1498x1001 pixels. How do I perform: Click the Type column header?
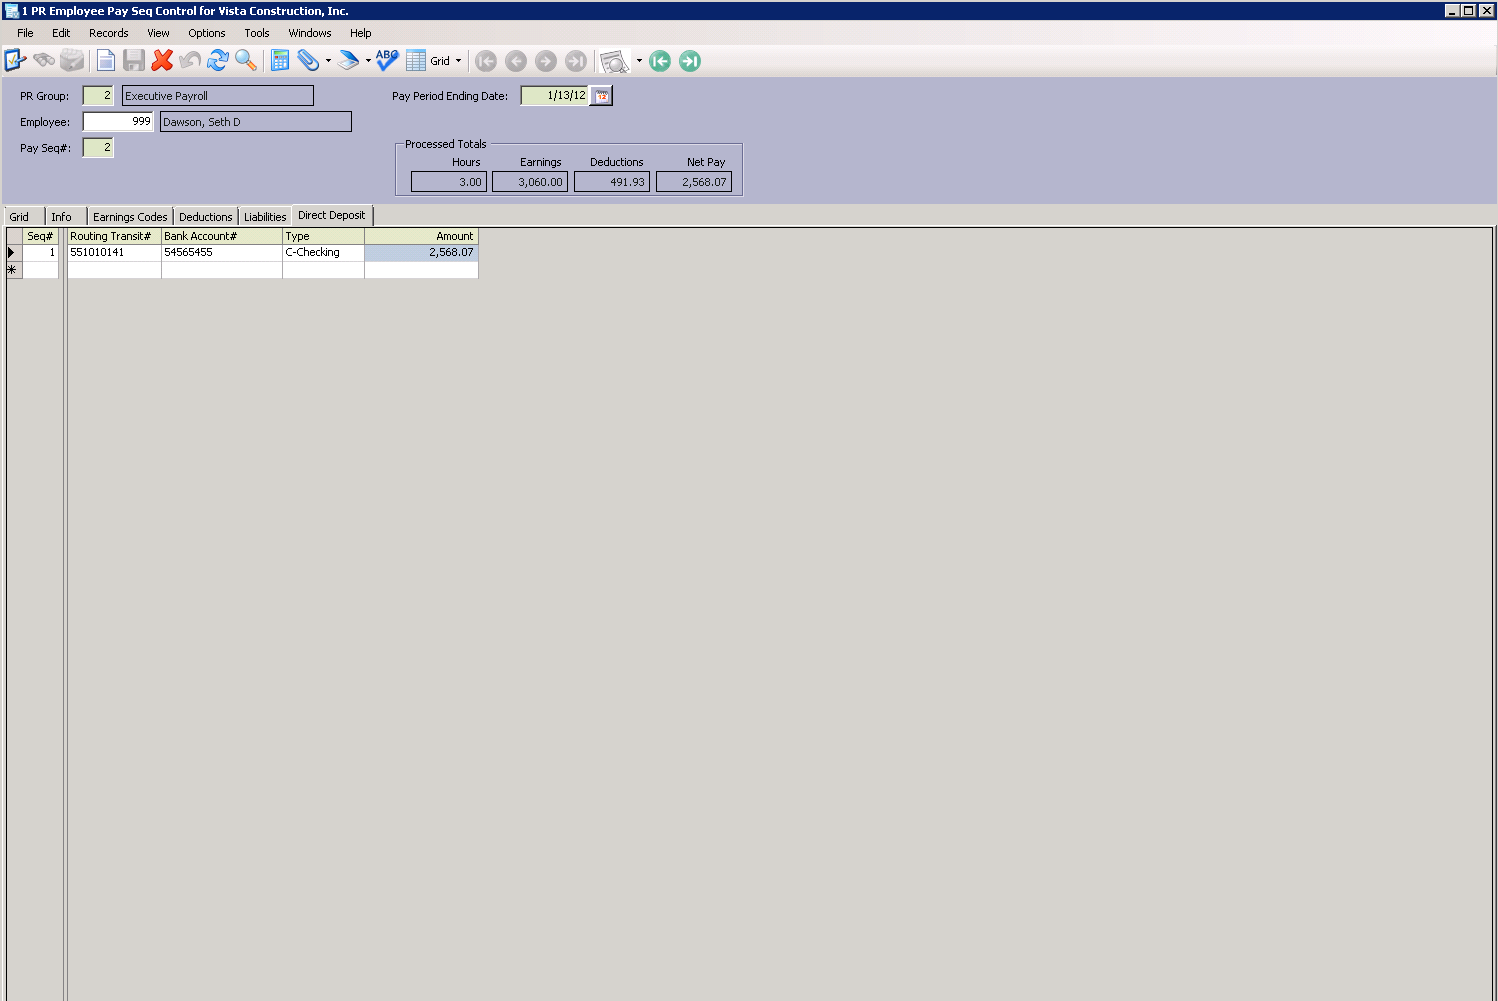324,236
